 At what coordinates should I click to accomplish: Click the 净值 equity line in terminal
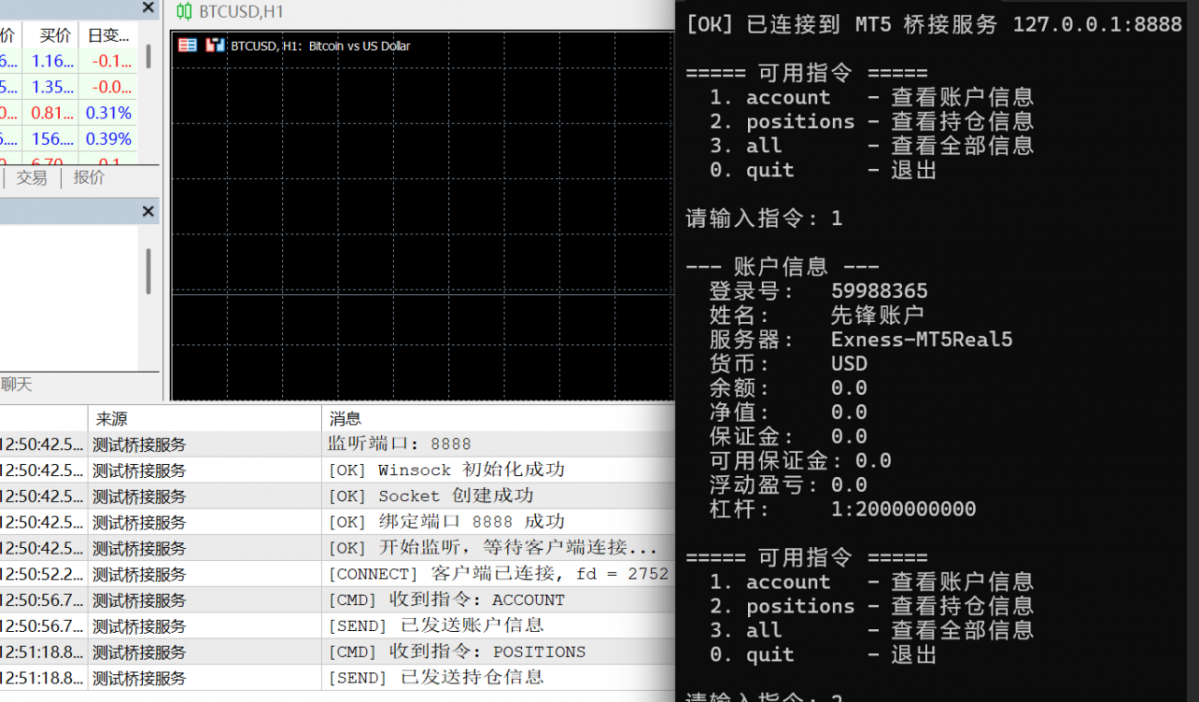(x=788, y=412)
